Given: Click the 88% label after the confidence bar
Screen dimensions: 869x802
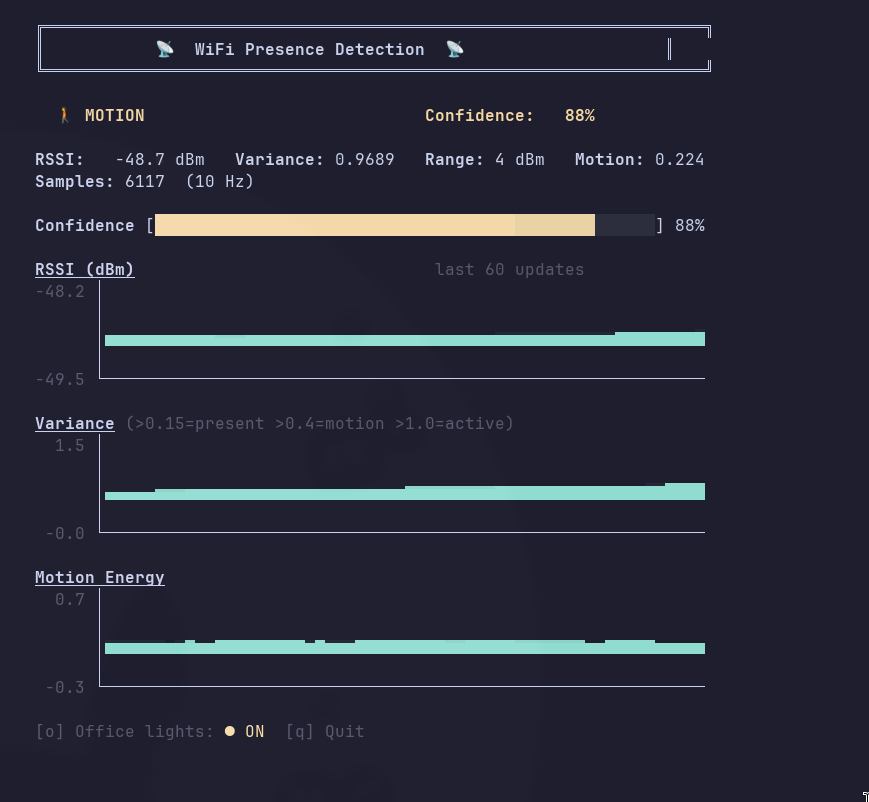Looking at the screenshot, I should point(690,226).
